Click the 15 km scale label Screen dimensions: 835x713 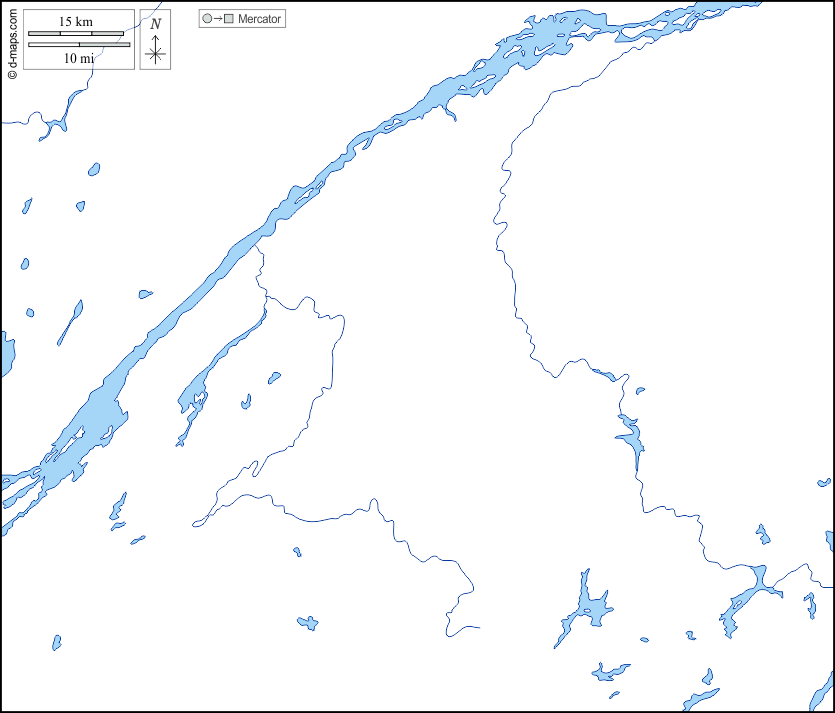(76, 22)
